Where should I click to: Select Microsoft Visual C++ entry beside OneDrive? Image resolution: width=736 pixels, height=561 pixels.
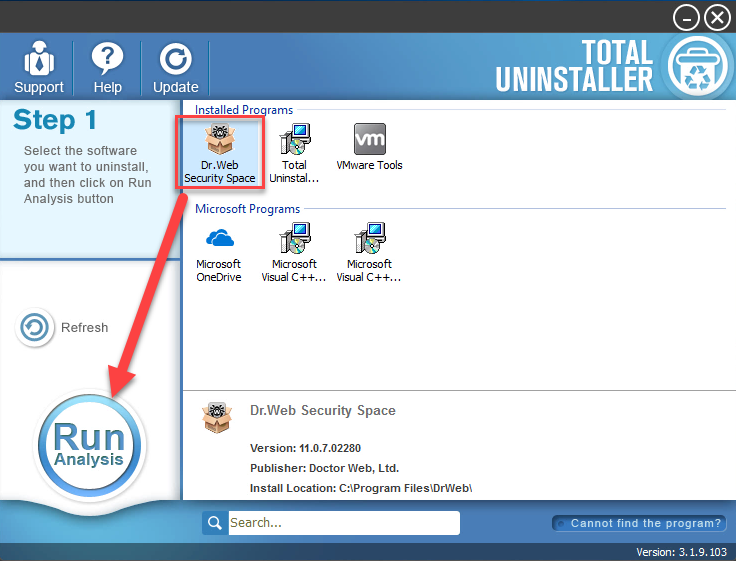click(x=294, y=254)
